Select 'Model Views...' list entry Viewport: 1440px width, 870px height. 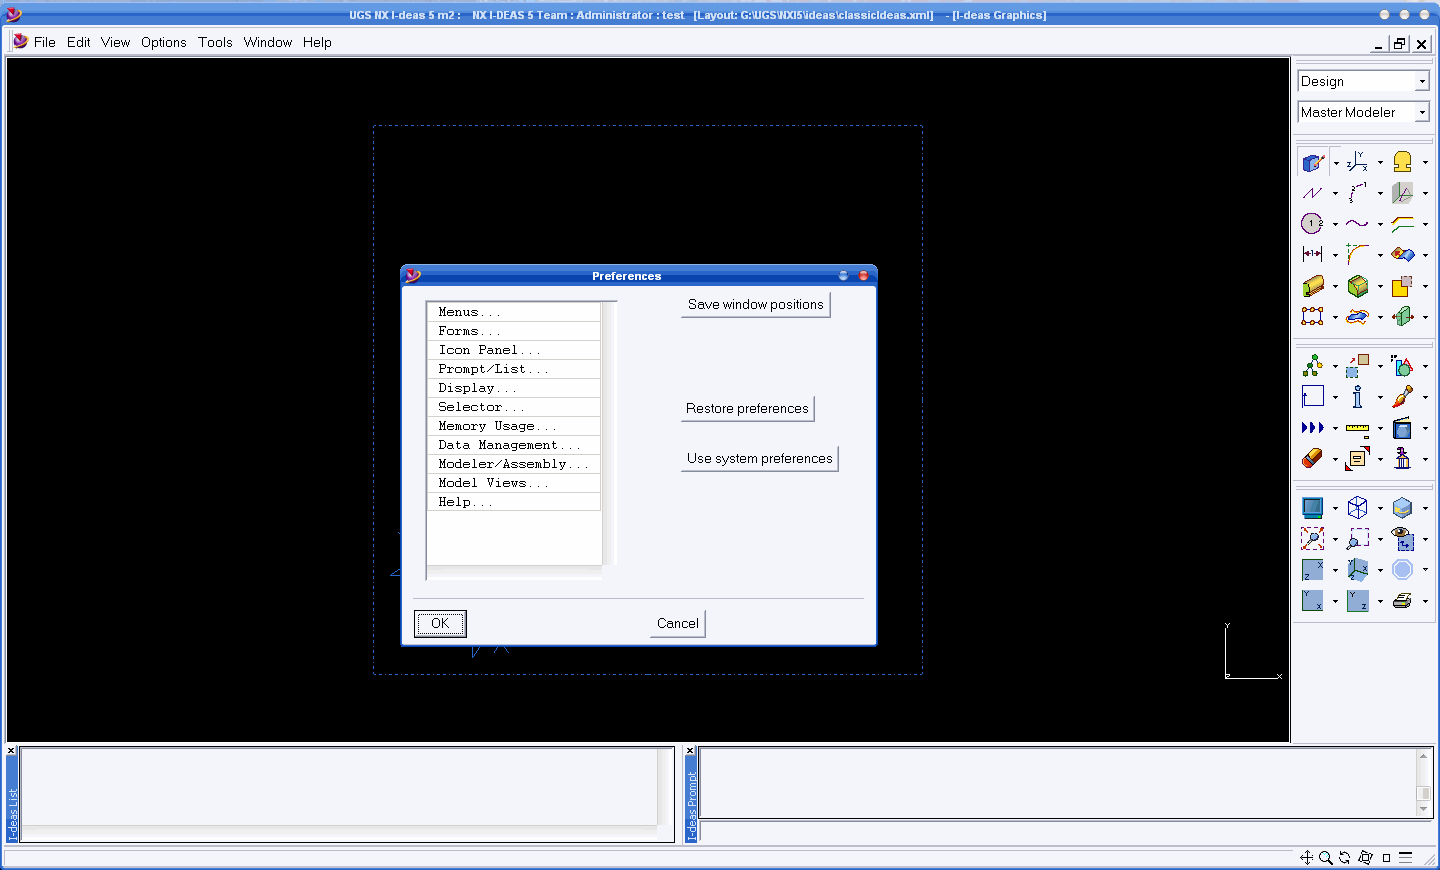[x=514, y=483]
